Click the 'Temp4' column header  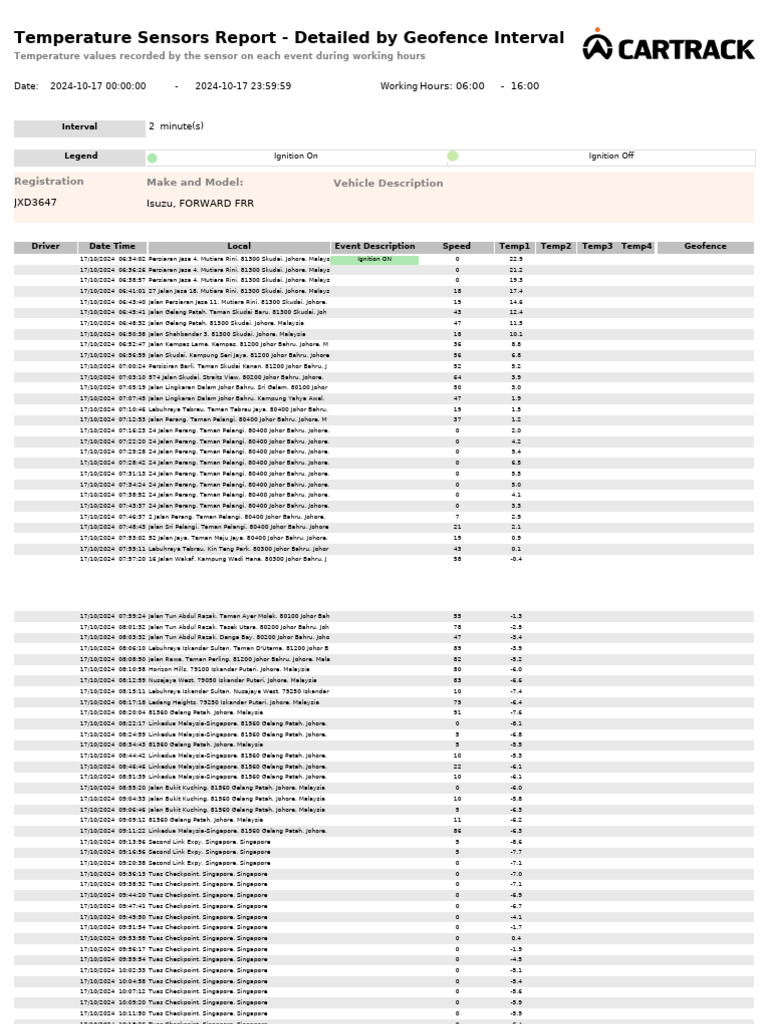(x=637, y=247)
